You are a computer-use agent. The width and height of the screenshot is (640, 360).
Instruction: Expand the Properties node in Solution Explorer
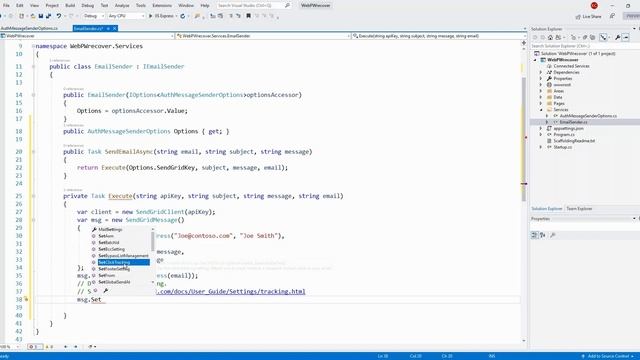point(541,78)
